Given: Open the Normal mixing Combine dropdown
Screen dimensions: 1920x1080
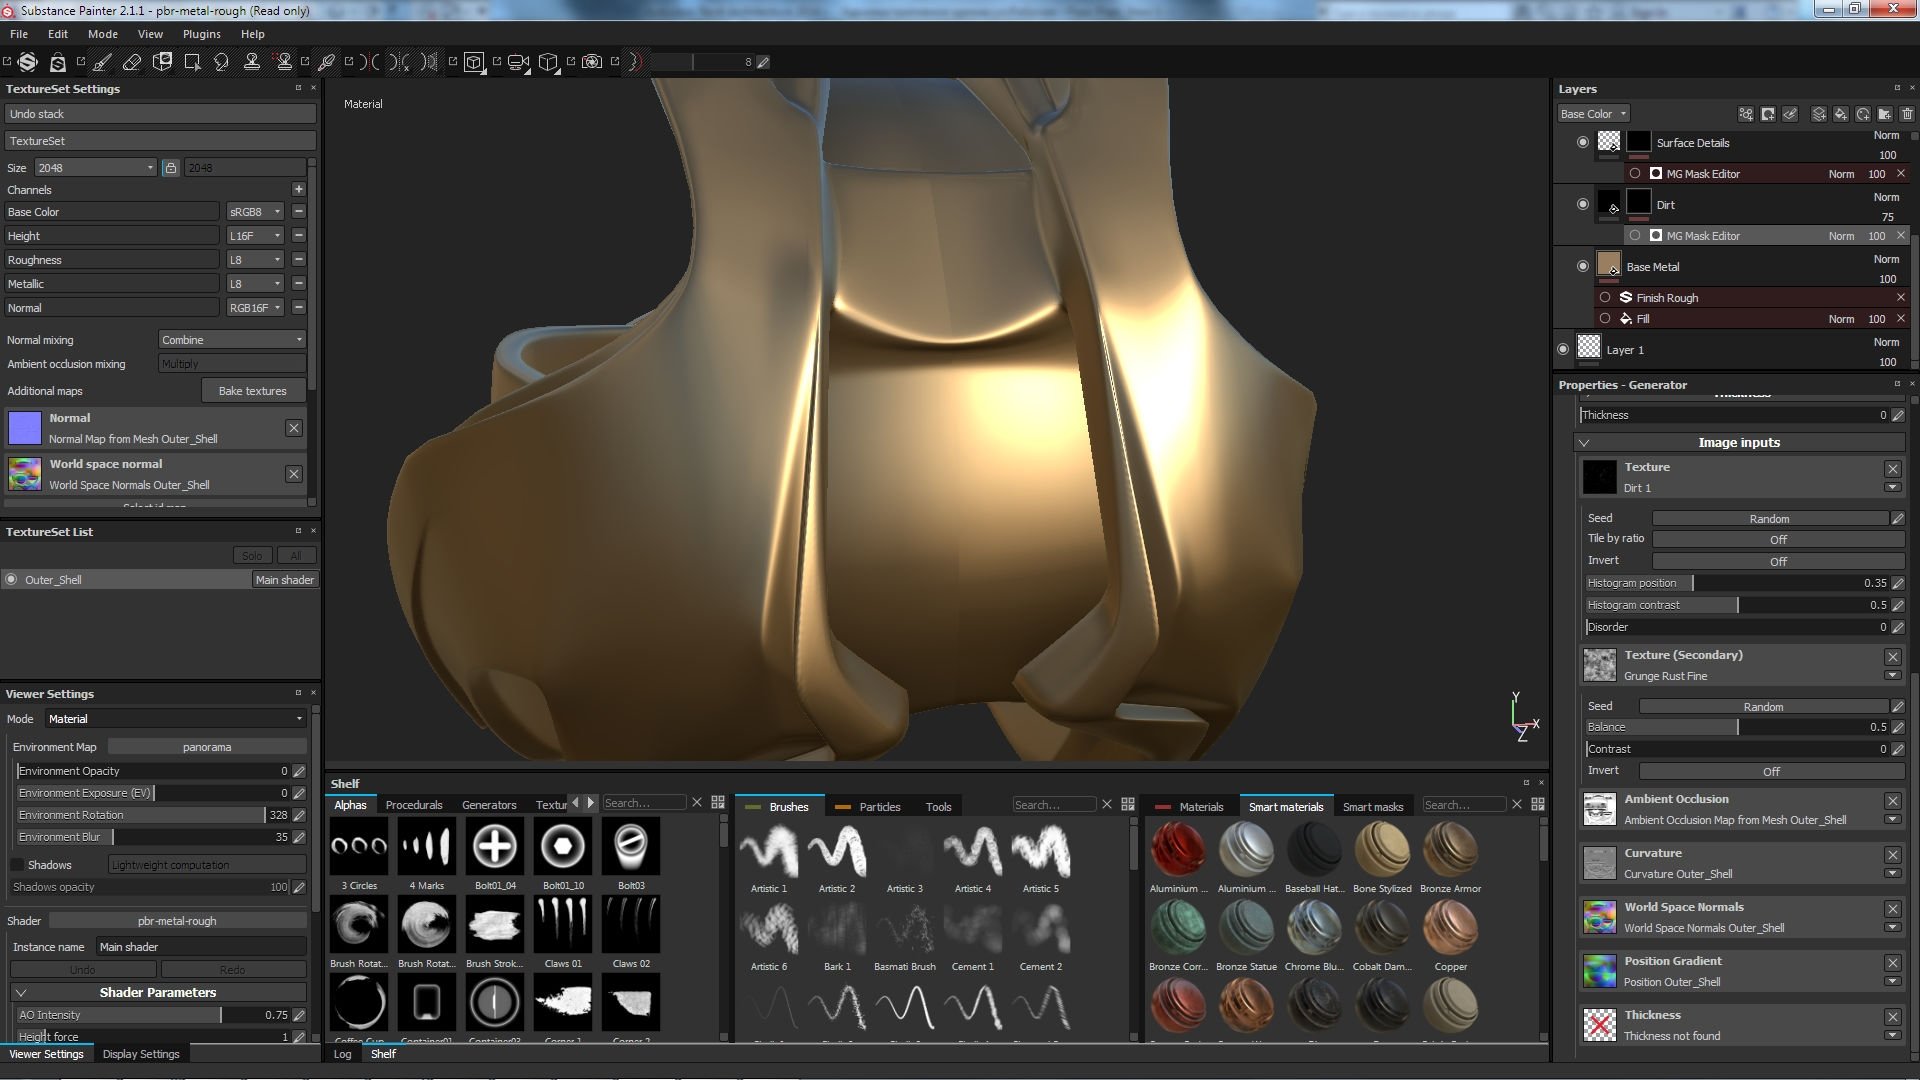Looking at the screenshot, I should click(x=232, y=340).
